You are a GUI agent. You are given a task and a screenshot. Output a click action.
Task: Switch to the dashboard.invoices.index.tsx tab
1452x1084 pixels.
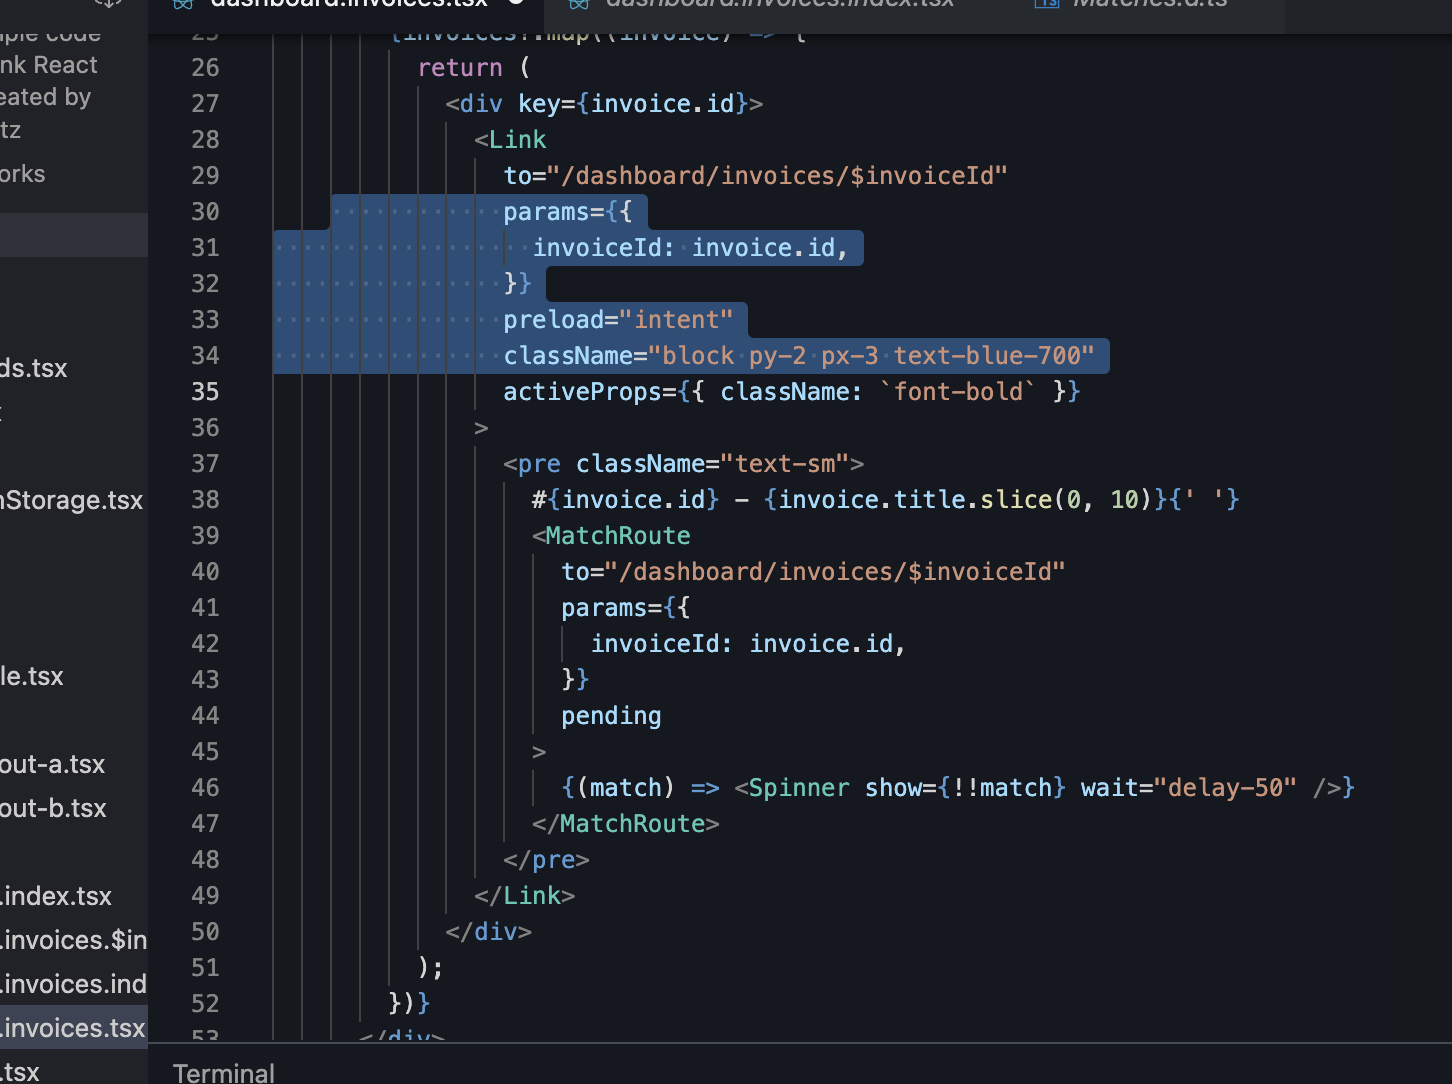779,3
